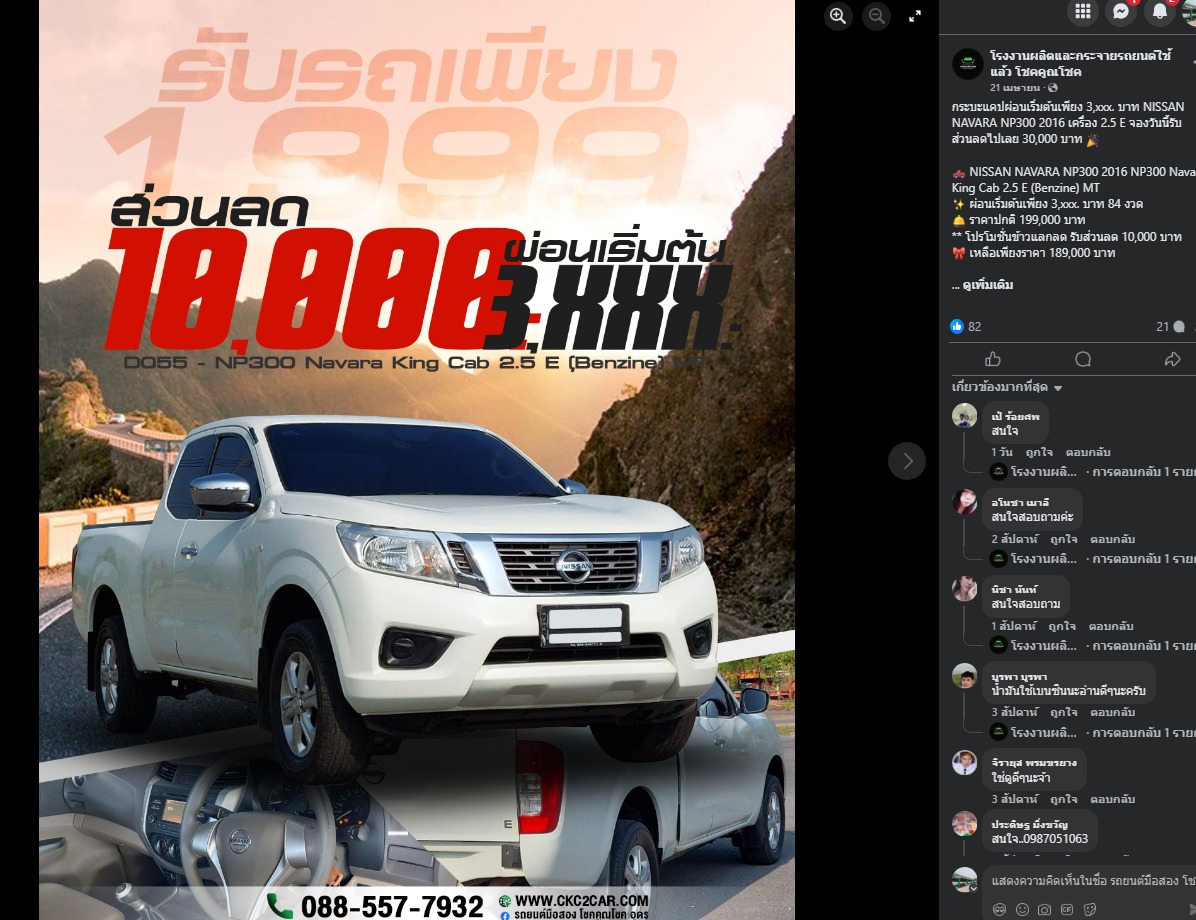
Task: View the 21 comments count
Action: click(x=1170, y=327)
